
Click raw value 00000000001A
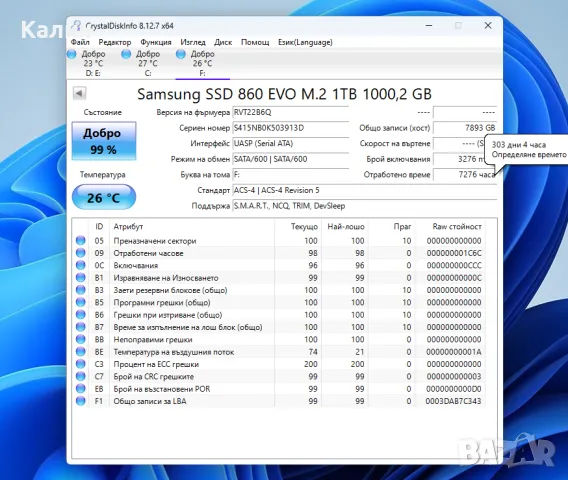click(x=454, y=352)
